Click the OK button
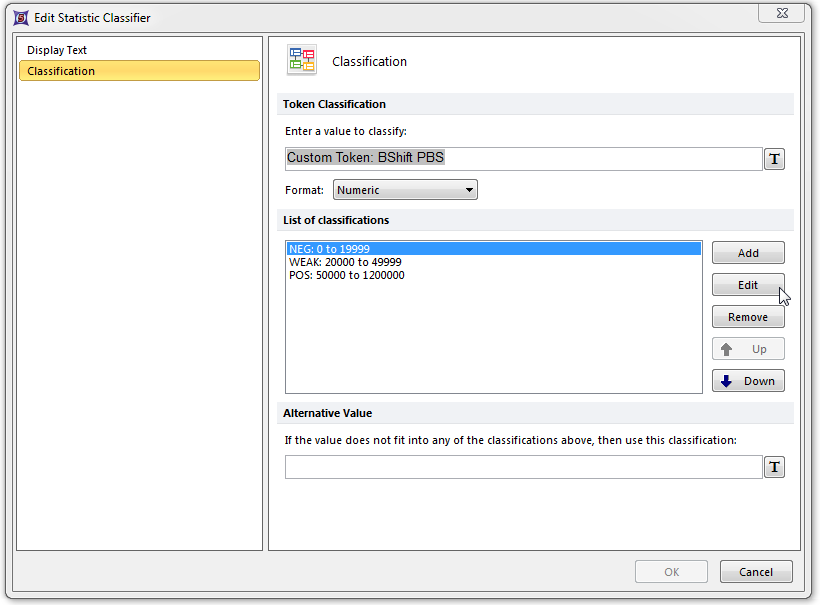The height and width of the screenshot is (605, 820). [672, 572]
